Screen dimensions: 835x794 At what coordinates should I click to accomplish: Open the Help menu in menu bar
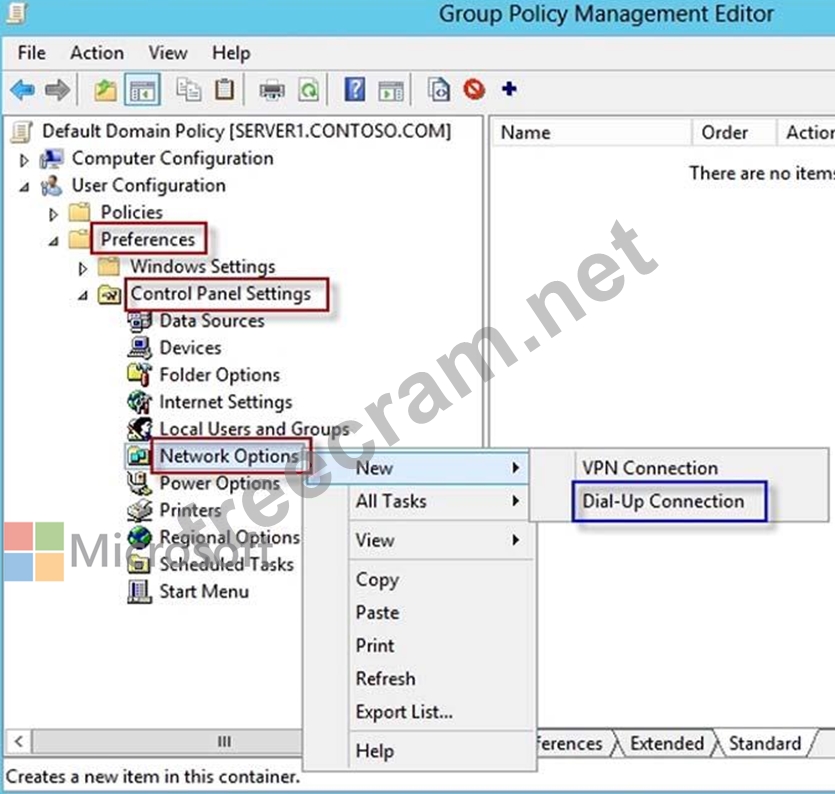231,53
